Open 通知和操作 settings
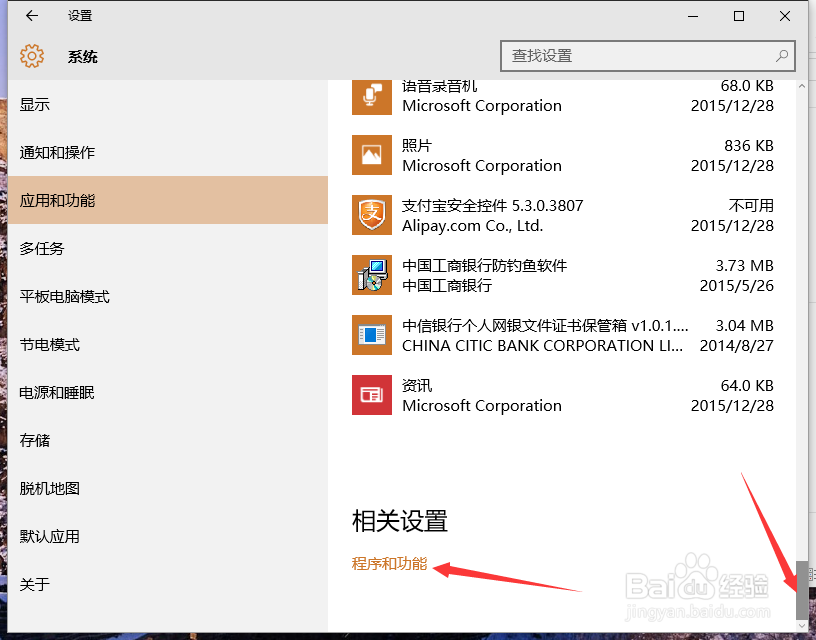The height and width of the screenshot is (640, 816). coord(168,152)
